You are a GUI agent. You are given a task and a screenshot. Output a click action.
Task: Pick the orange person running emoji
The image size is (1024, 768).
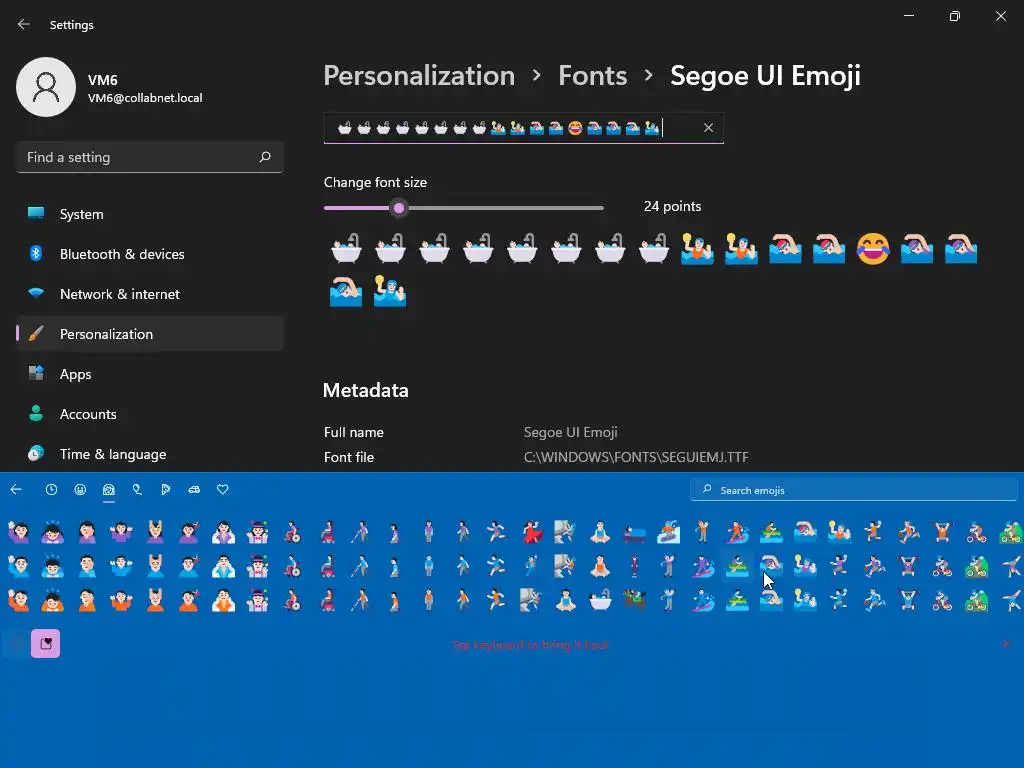(497, 600)
